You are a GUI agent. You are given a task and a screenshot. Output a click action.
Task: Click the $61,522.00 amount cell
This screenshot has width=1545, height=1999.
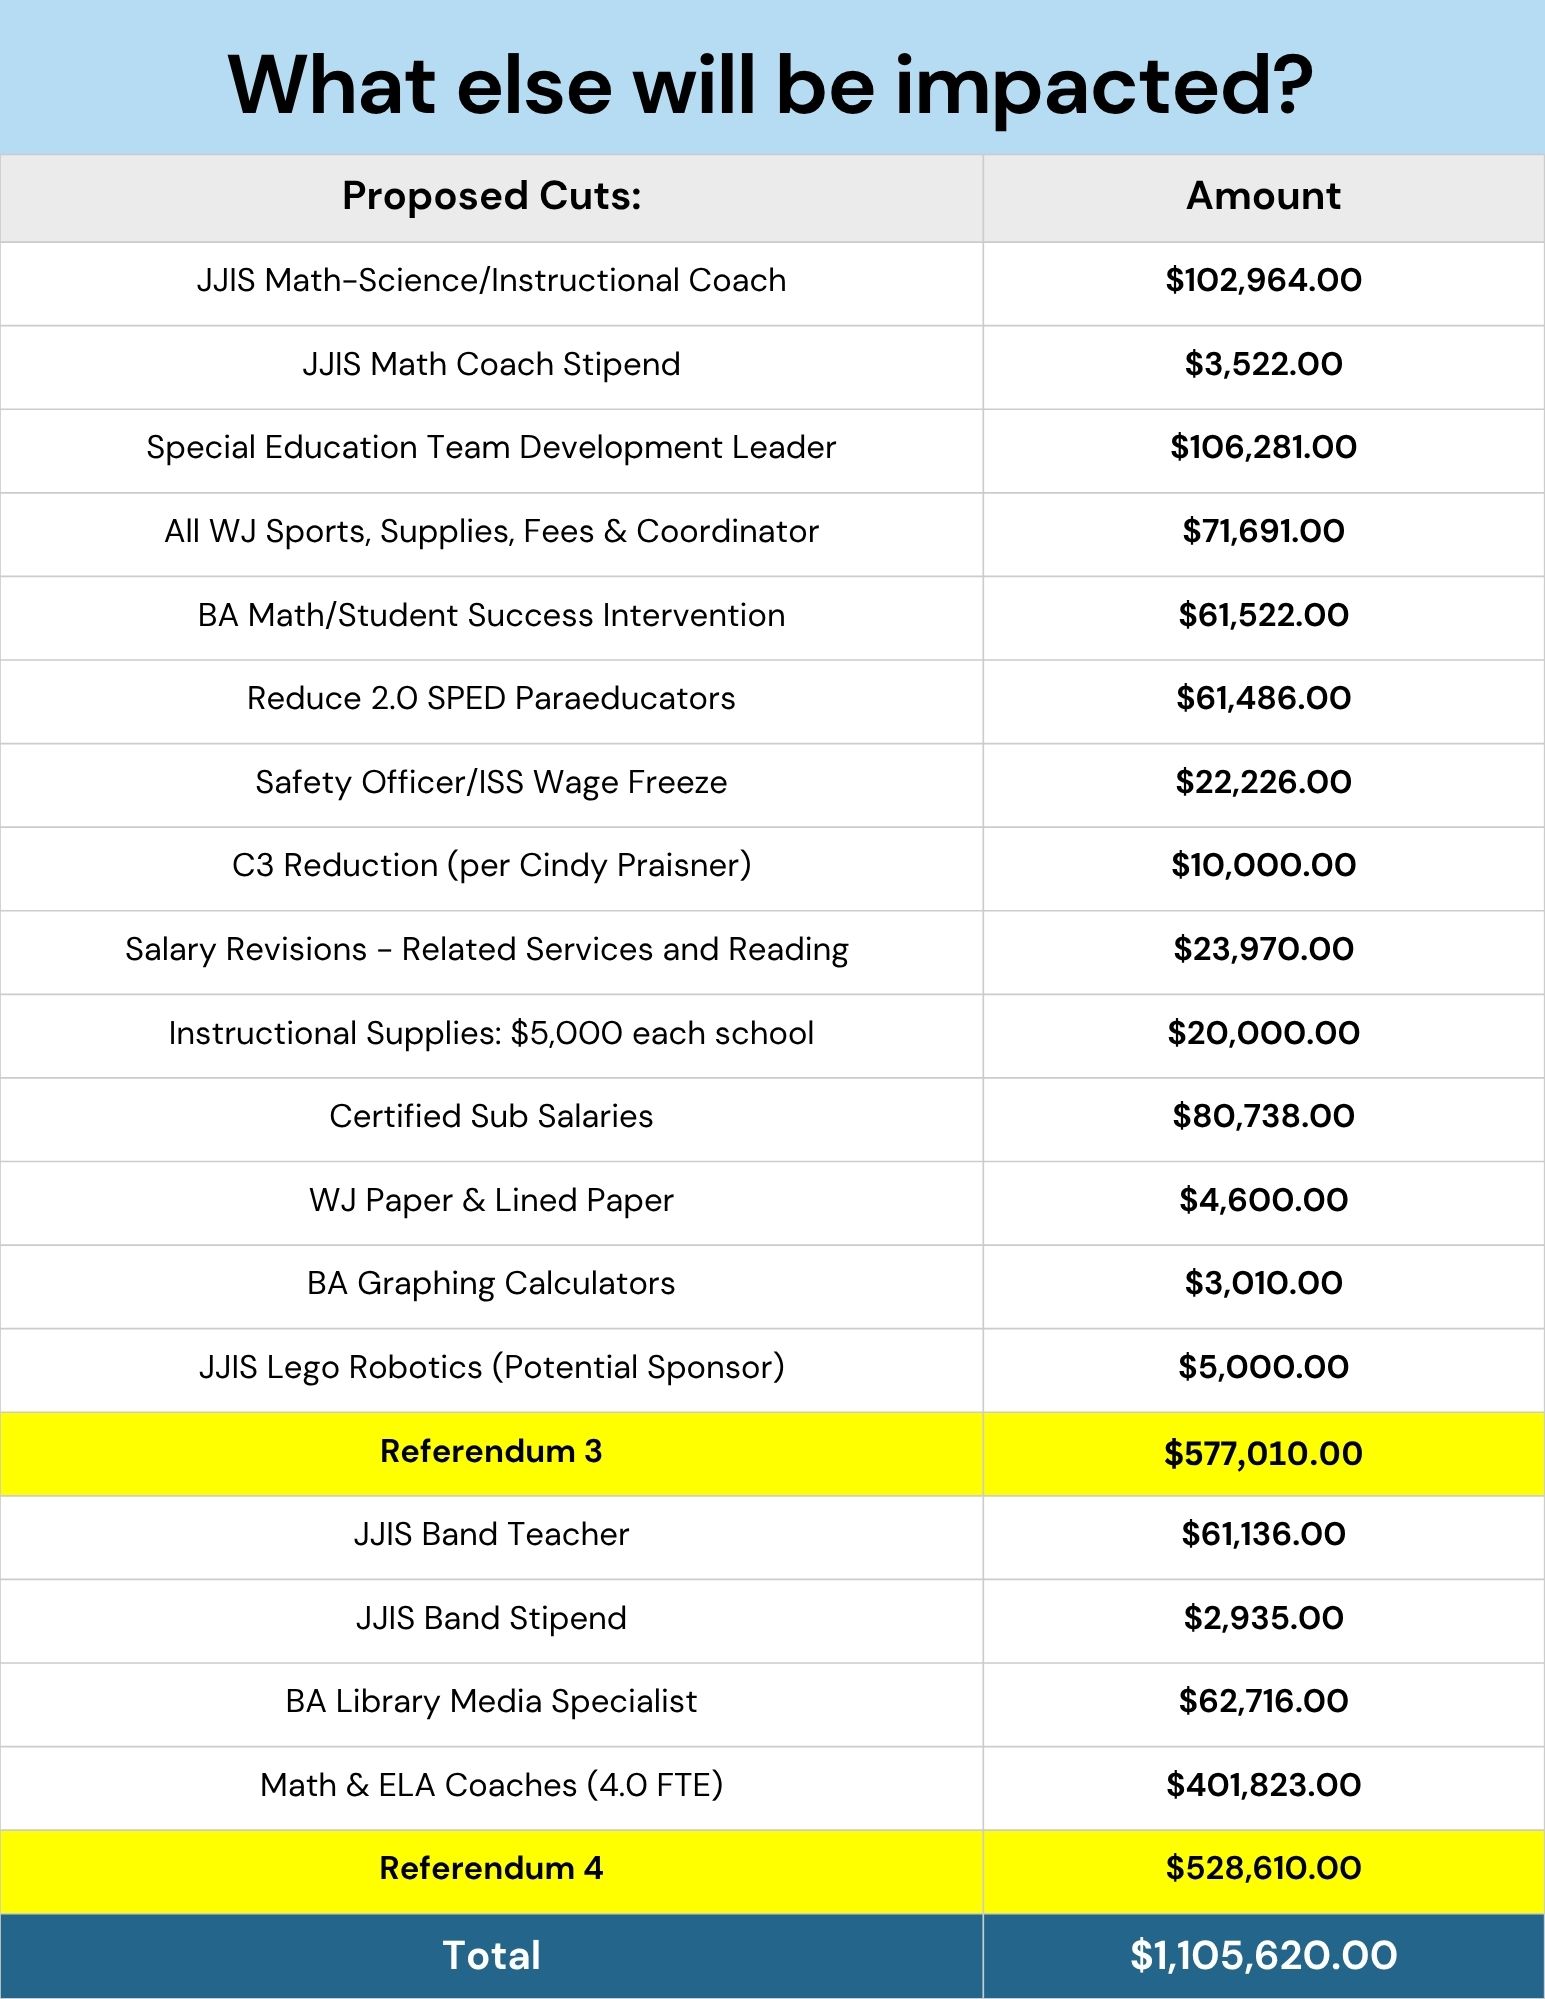(x=1264, y=615)
